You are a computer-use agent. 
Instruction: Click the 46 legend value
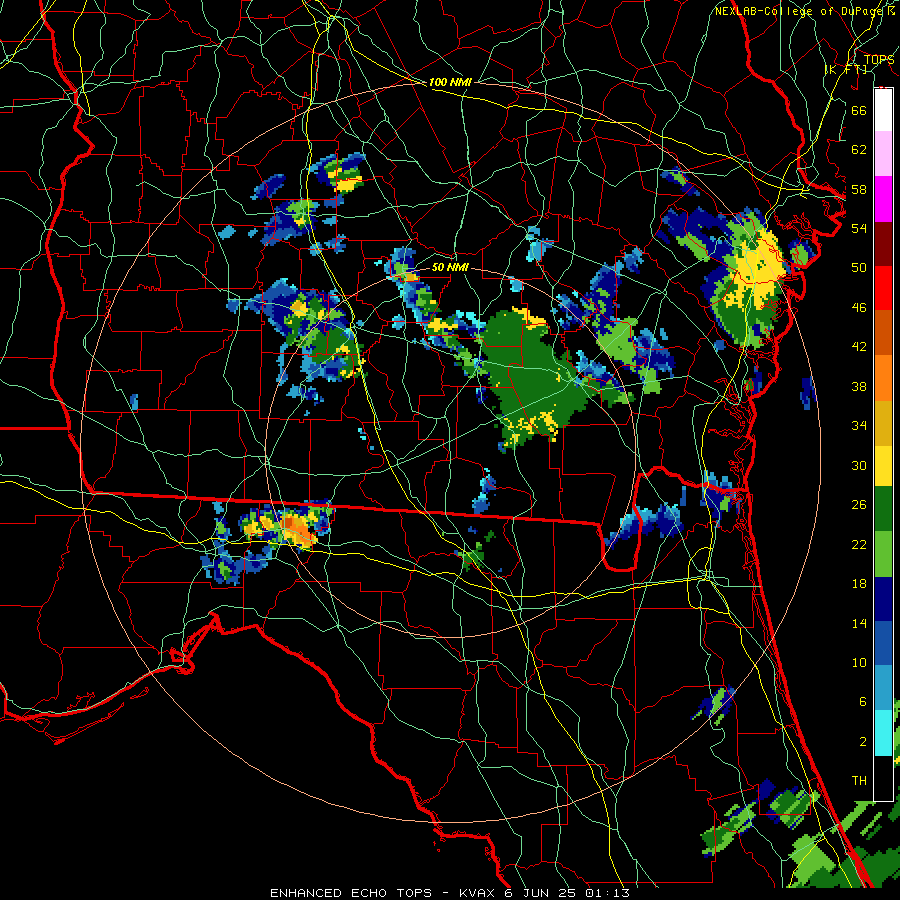point(859,308)
